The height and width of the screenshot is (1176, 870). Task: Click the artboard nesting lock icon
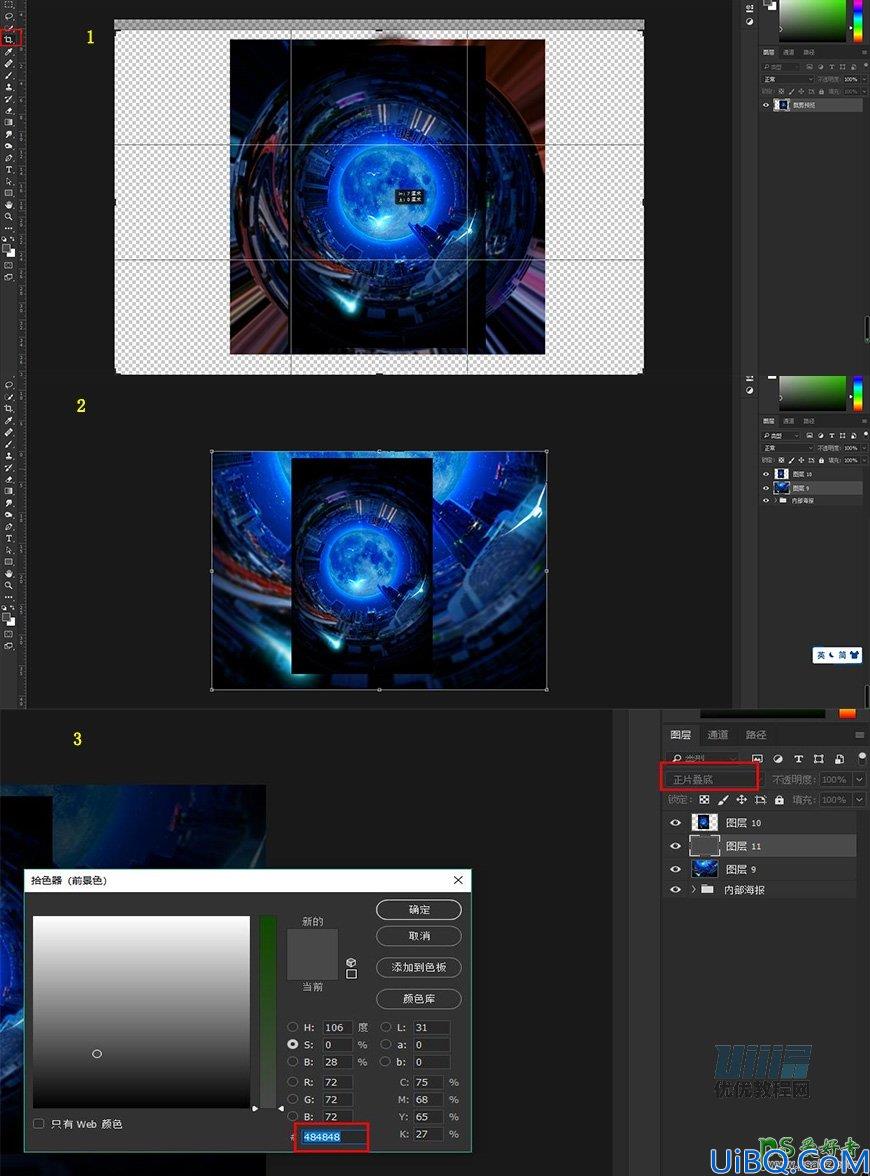point(760,800)
